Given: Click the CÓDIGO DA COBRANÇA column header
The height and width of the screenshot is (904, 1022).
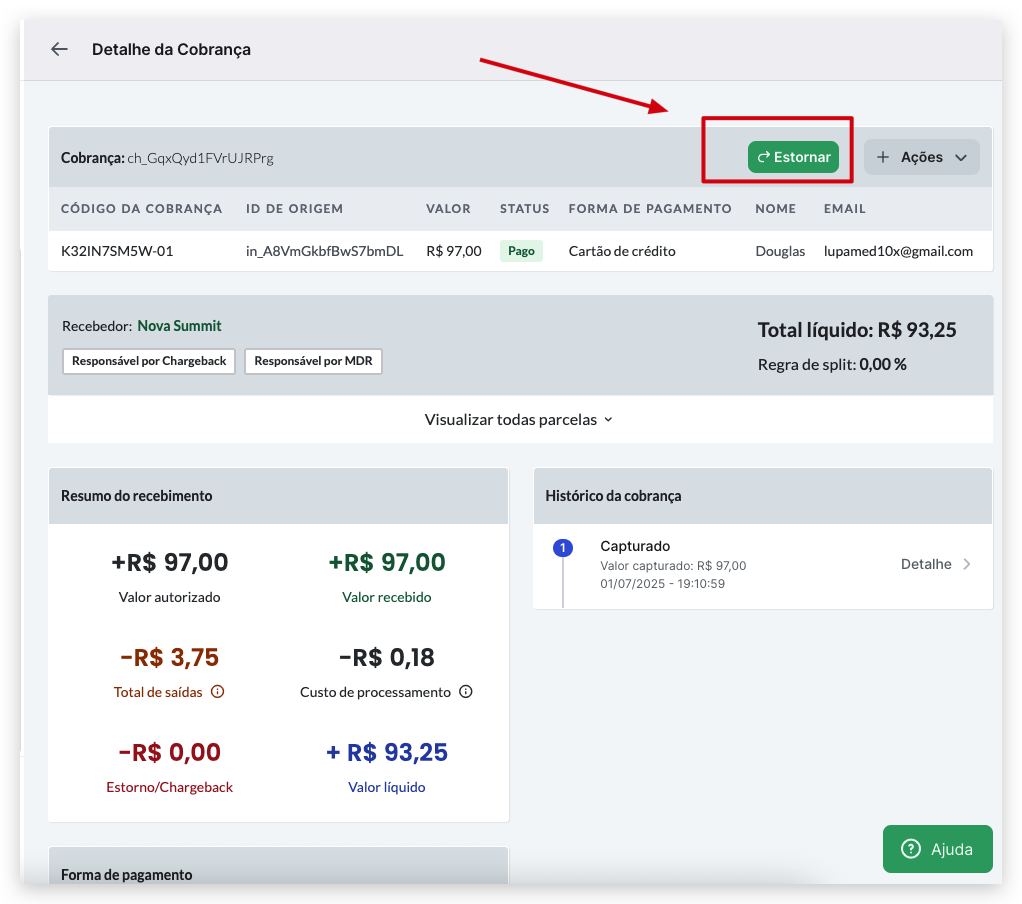Looking at the screenshot, I should [141, 209].
